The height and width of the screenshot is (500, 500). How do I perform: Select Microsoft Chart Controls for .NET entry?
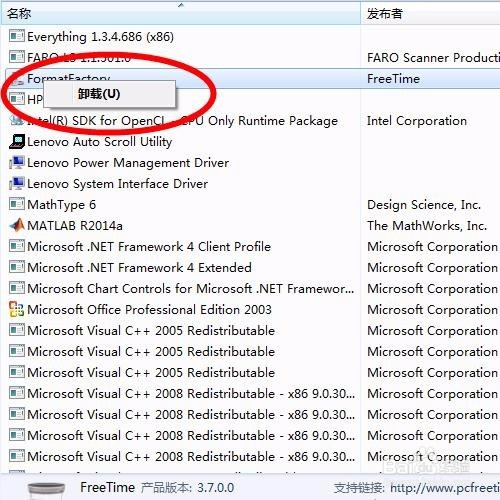191,289
